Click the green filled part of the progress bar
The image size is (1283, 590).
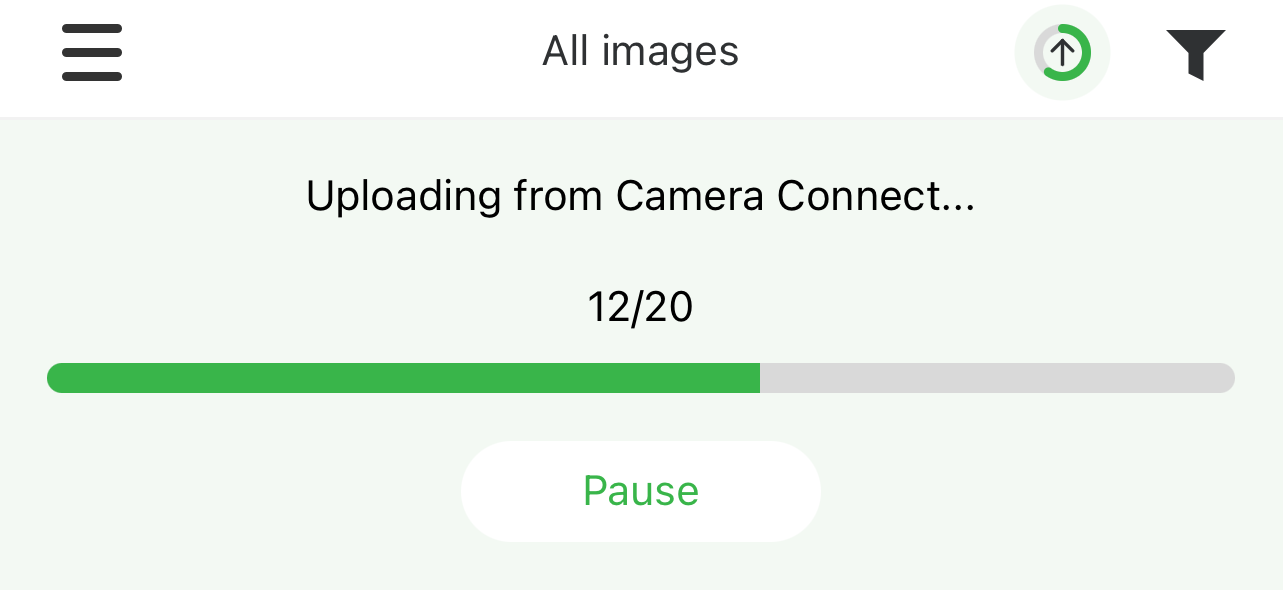pos(400,378)
